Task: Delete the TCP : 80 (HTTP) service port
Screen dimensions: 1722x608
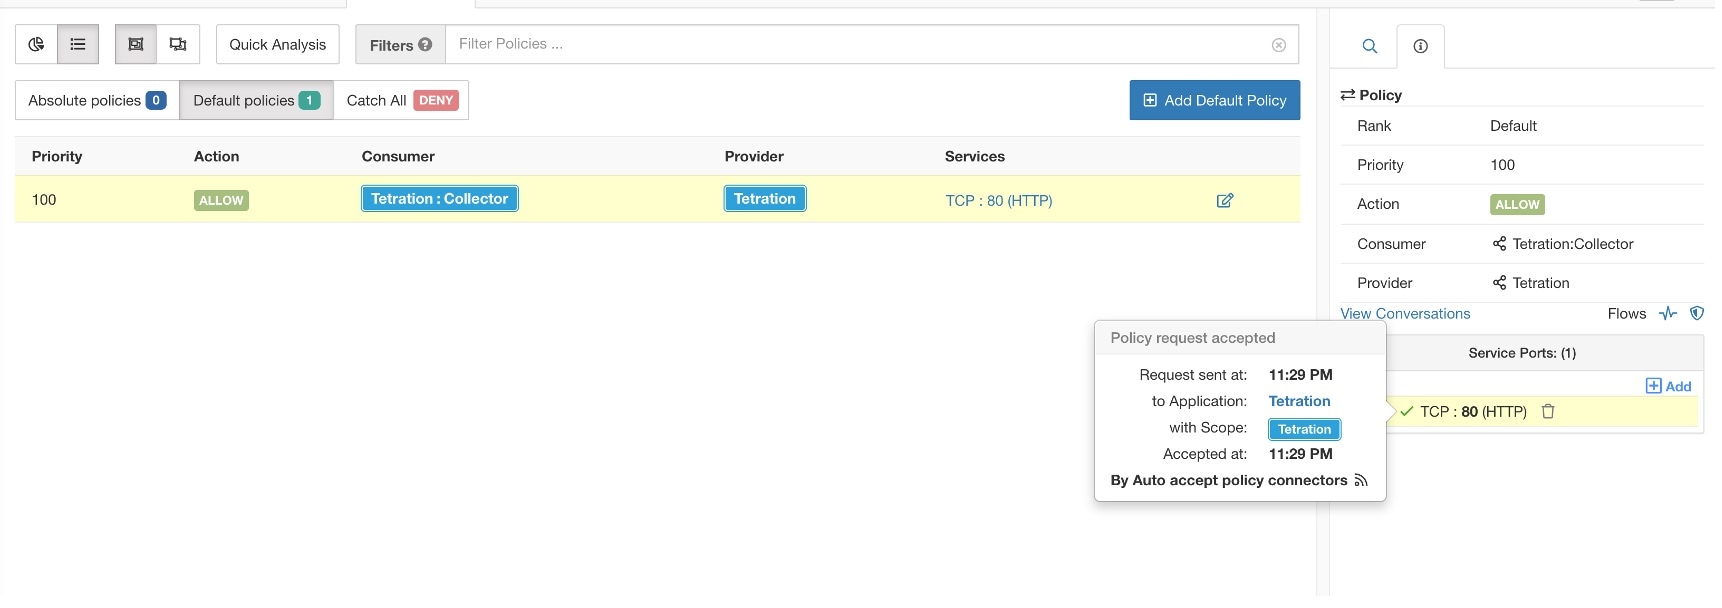Action: [x=1548, y=411]
